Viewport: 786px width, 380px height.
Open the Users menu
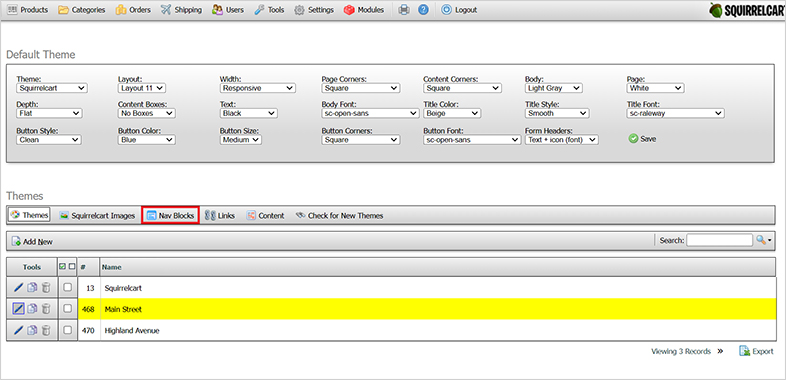pos(228,10)
